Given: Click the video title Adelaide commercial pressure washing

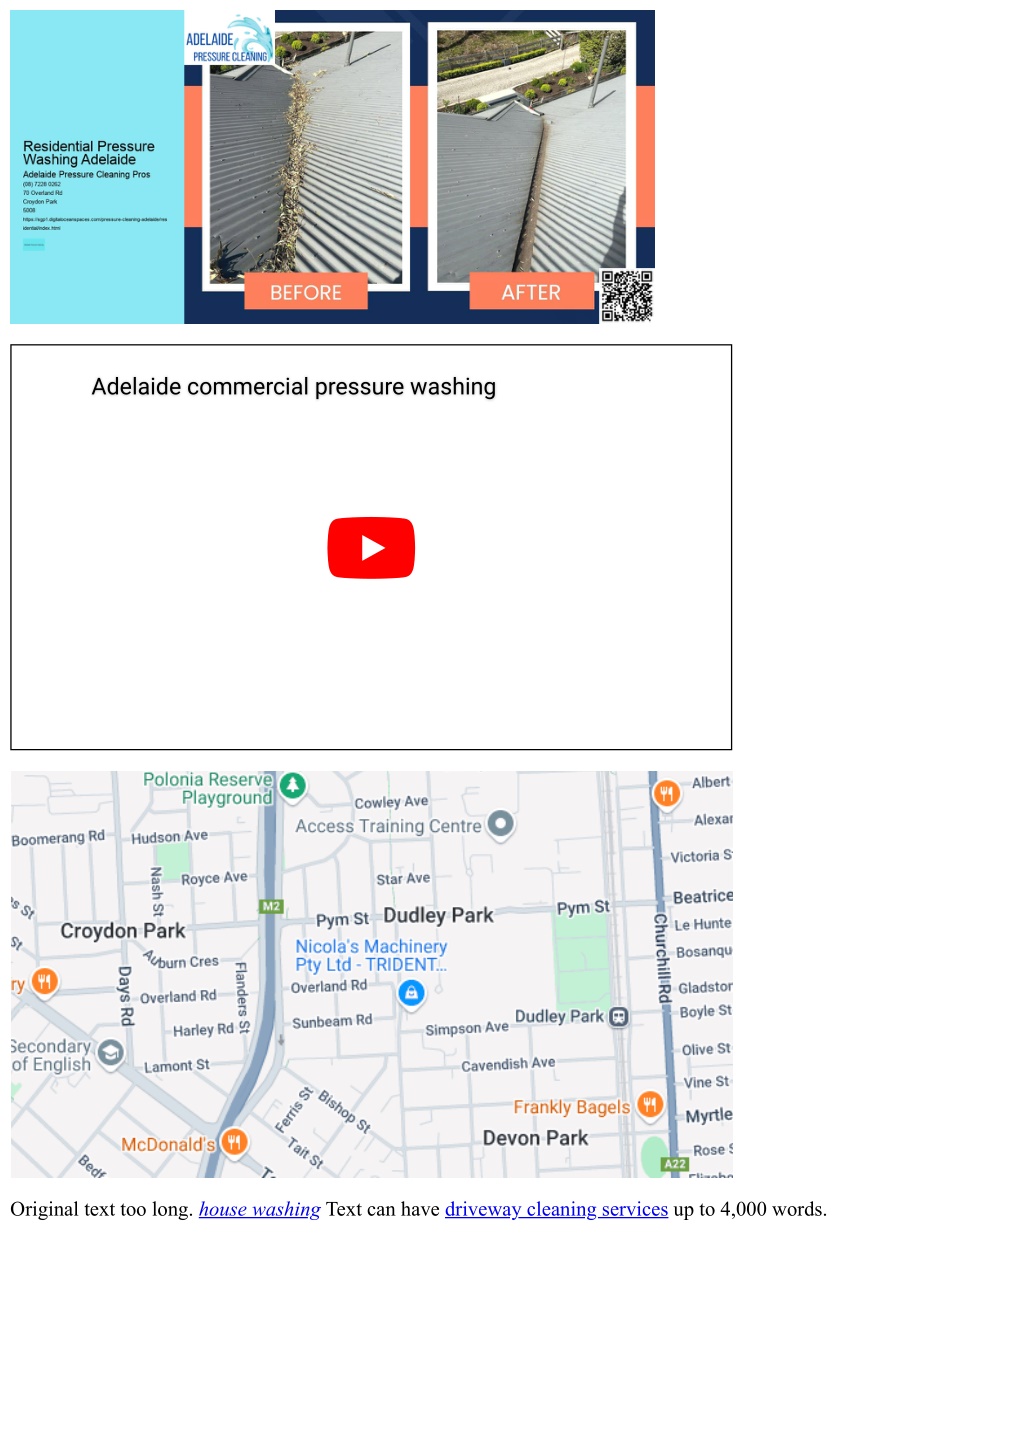Looking at the screenshot, I should pos(294,387).
